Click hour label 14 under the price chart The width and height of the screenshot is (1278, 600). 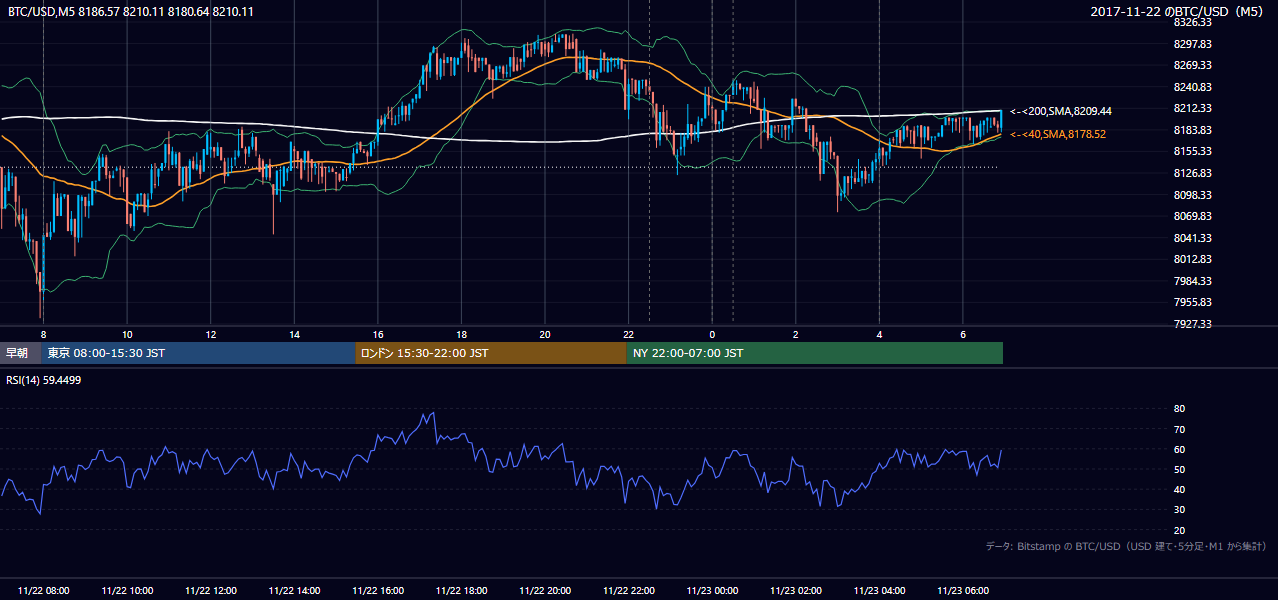294,334
